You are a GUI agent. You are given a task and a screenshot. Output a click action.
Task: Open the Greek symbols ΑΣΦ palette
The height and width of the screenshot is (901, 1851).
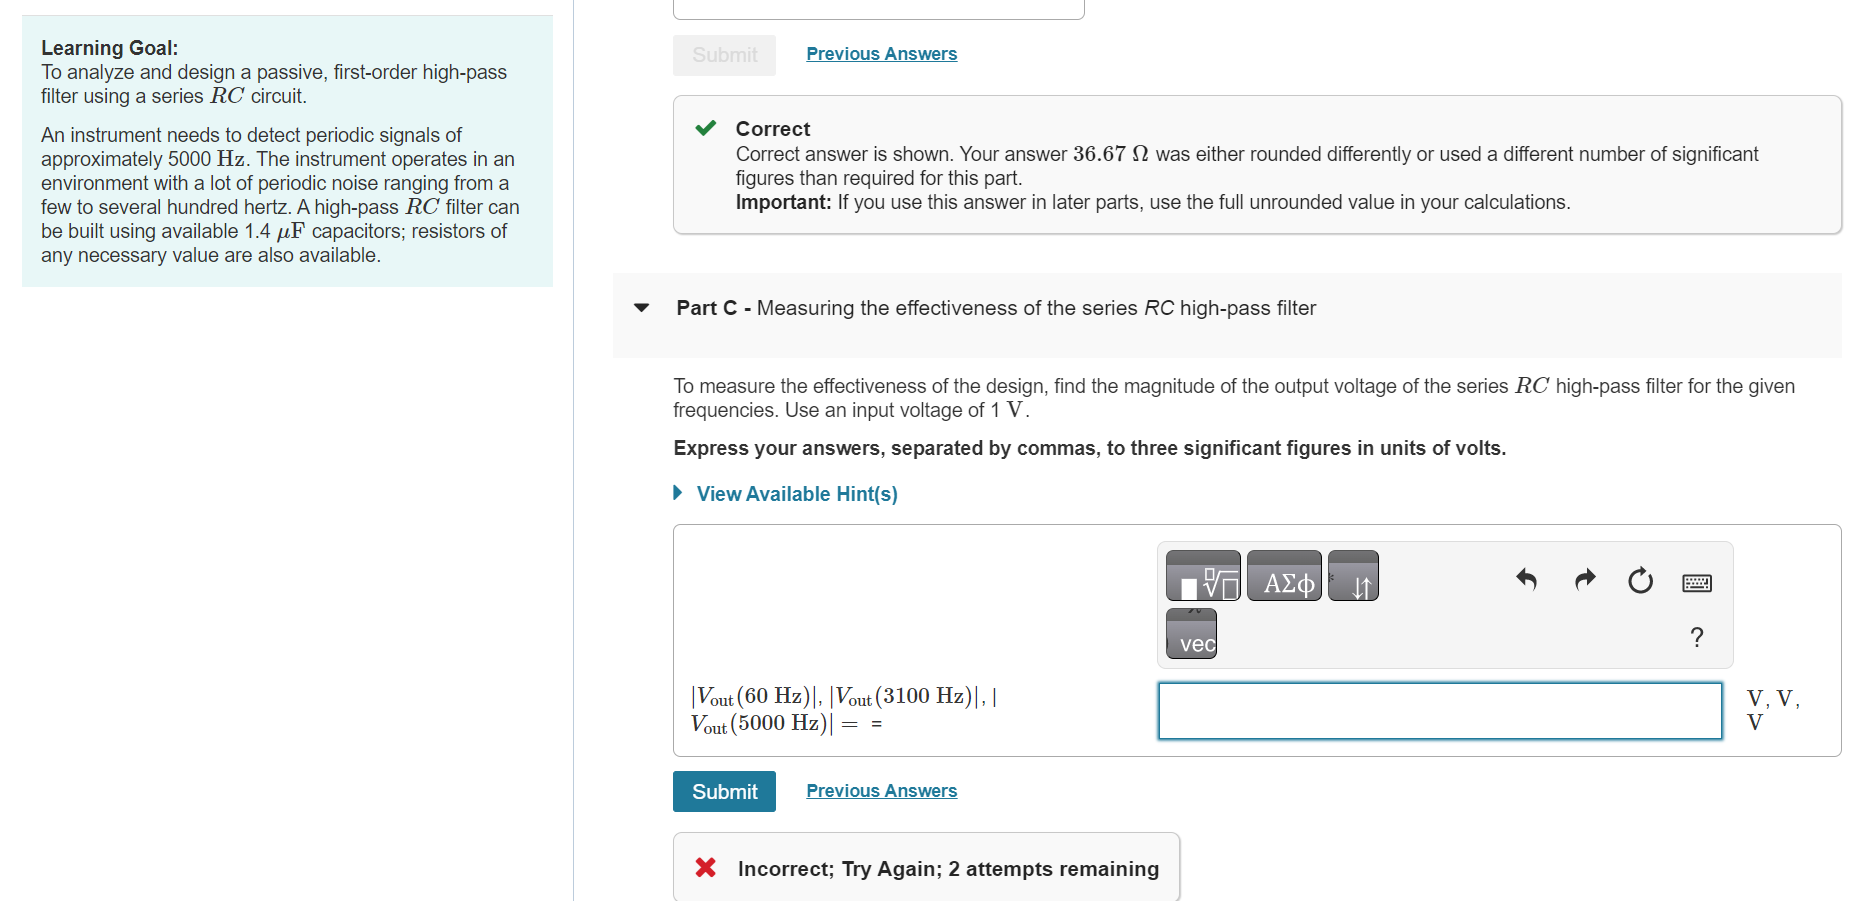point(1284,576)
